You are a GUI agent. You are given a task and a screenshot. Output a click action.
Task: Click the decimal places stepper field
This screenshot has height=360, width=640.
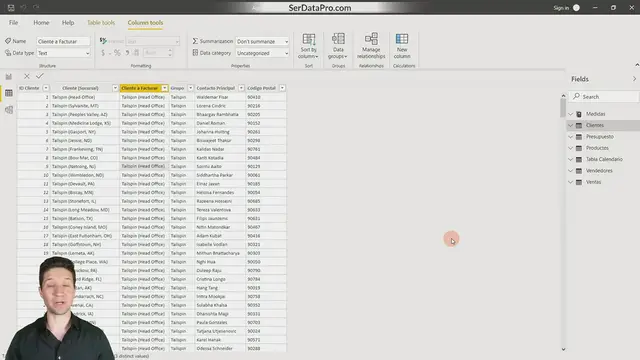(x=158, y=53)
